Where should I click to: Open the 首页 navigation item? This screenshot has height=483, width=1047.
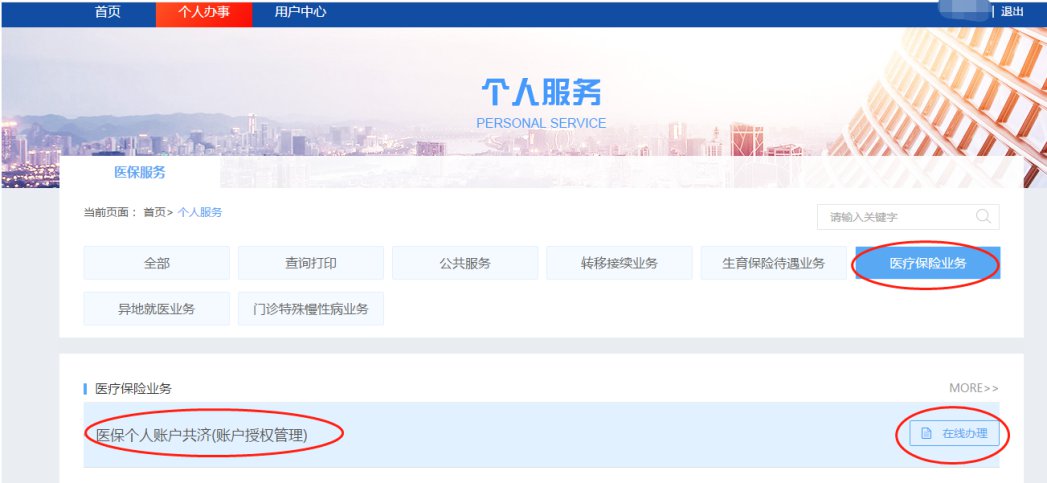click(x=108, y=12)
